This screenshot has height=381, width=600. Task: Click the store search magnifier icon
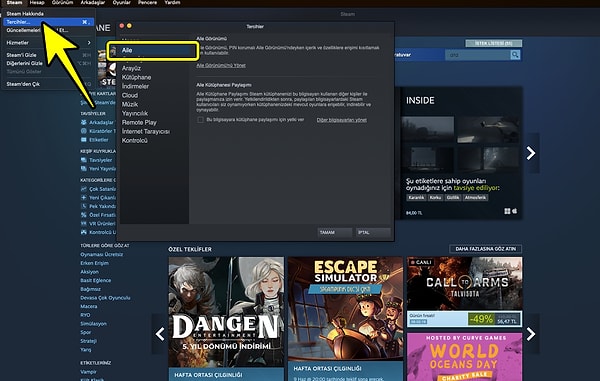515,55
